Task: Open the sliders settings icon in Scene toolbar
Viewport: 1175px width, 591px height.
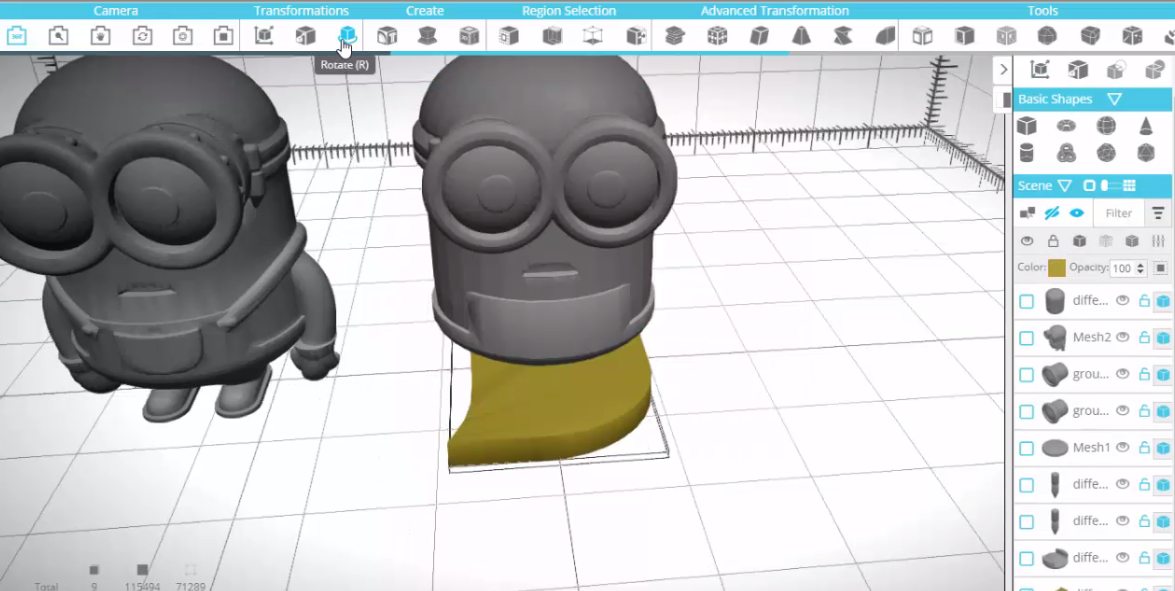Action: 1159,241
